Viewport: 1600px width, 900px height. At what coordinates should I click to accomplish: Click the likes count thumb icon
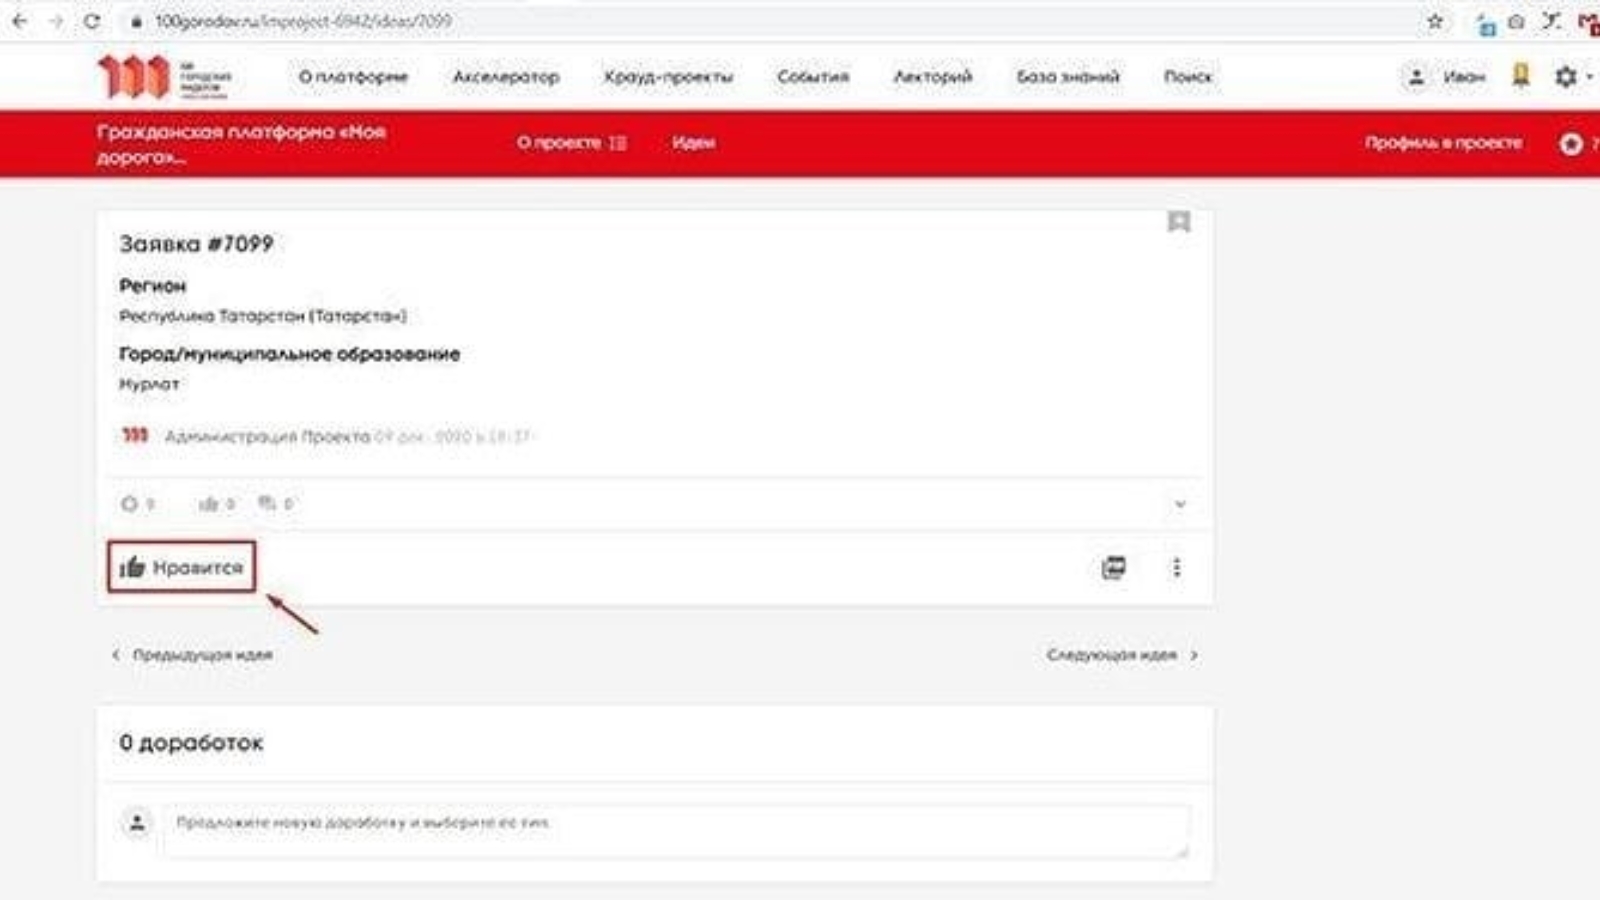208,504
